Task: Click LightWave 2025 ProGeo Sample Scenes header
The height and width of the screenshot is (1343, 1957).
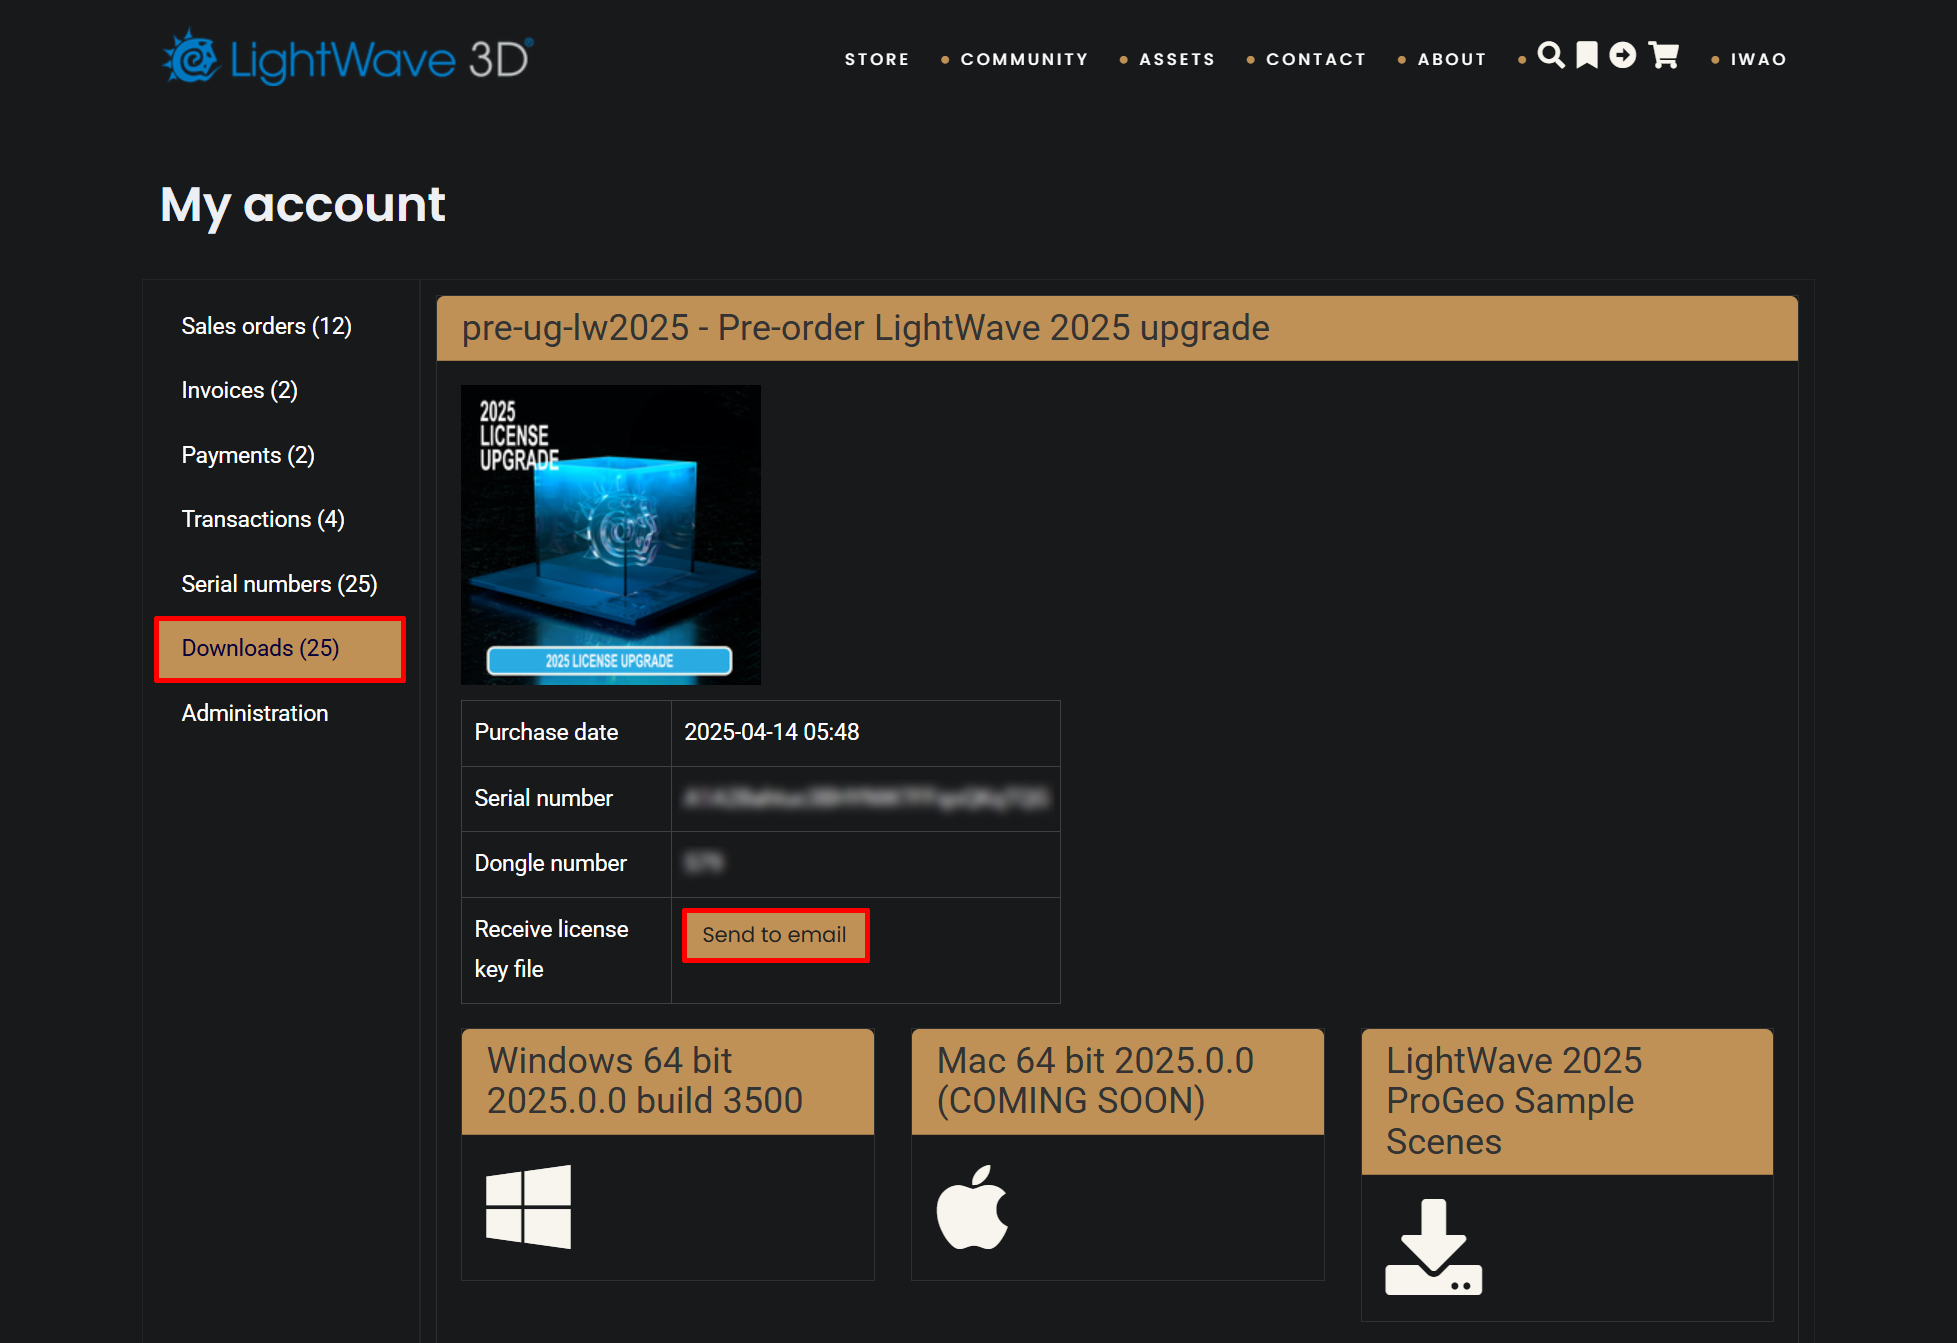Action: (x=1567, y=1101)
